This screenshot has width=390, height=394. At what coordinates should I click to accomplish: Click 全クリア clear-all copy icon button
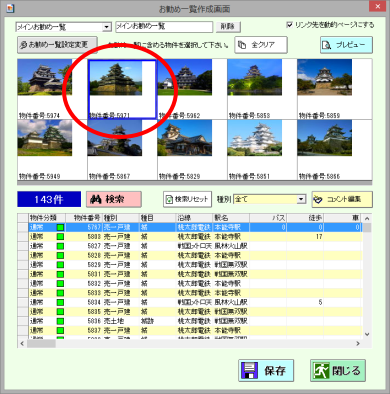pos(261,45)
